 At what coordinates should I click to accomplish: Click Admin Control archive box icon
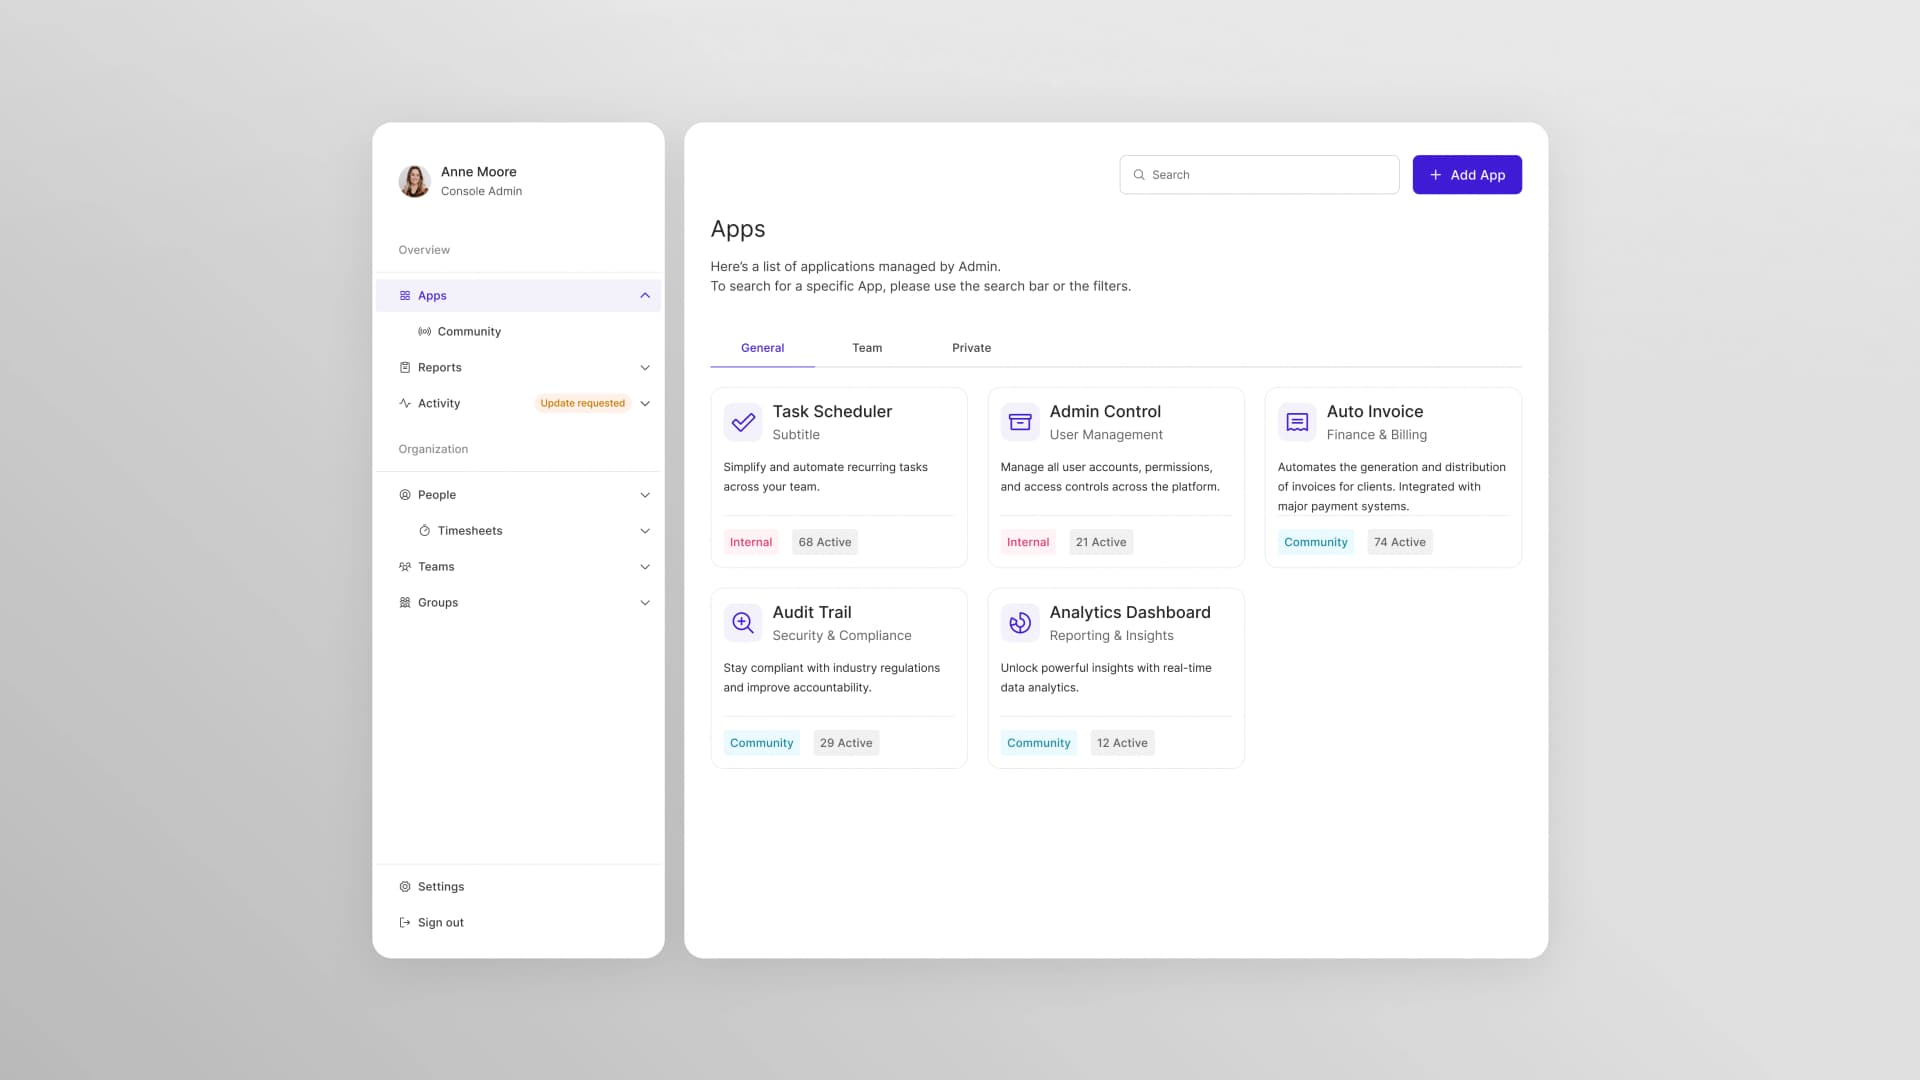(x=1020, y=423)
